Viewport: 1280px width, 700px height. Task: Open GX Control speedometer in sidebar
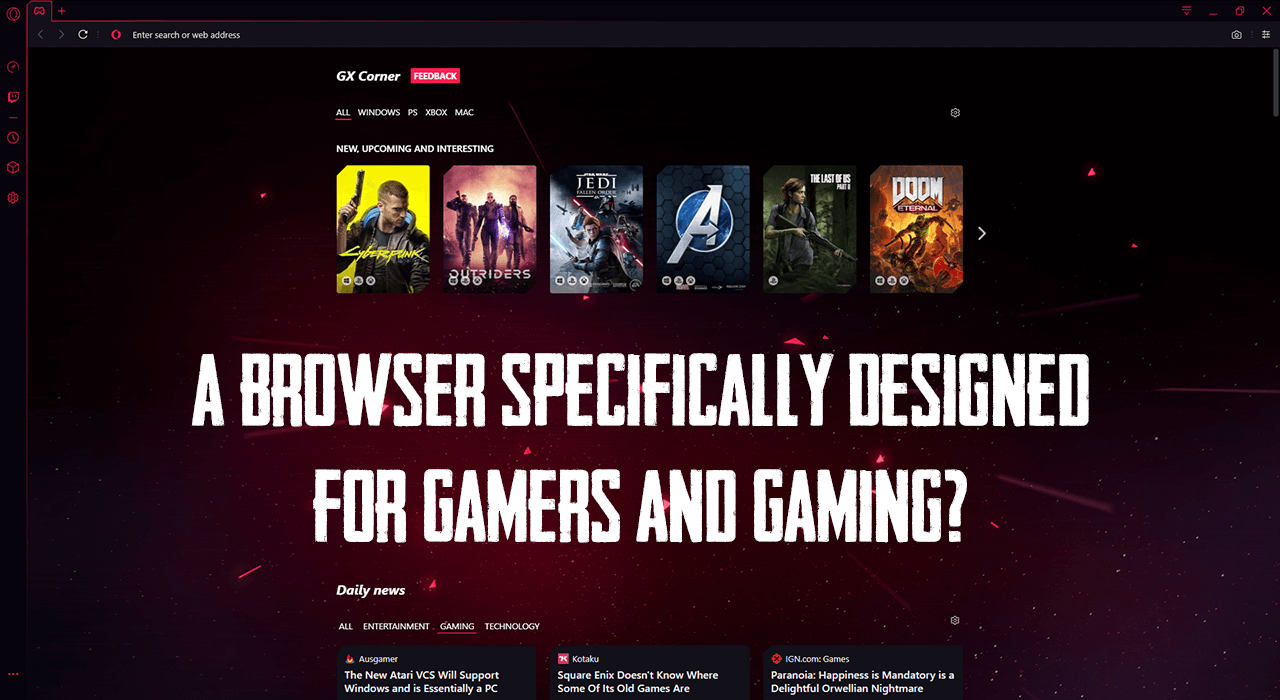[13, 67]
